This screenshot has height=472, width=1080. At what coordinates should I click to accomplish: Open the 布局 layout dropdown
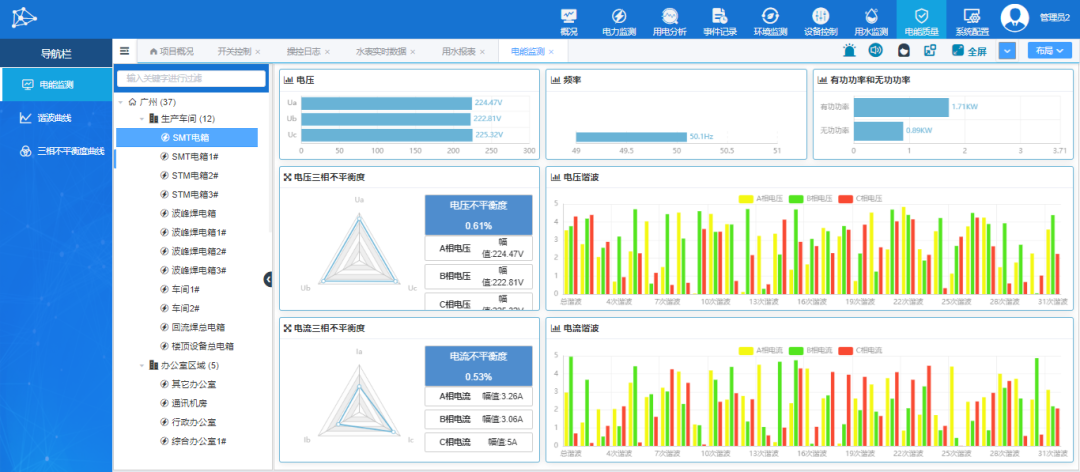(x=1048, y=51)
